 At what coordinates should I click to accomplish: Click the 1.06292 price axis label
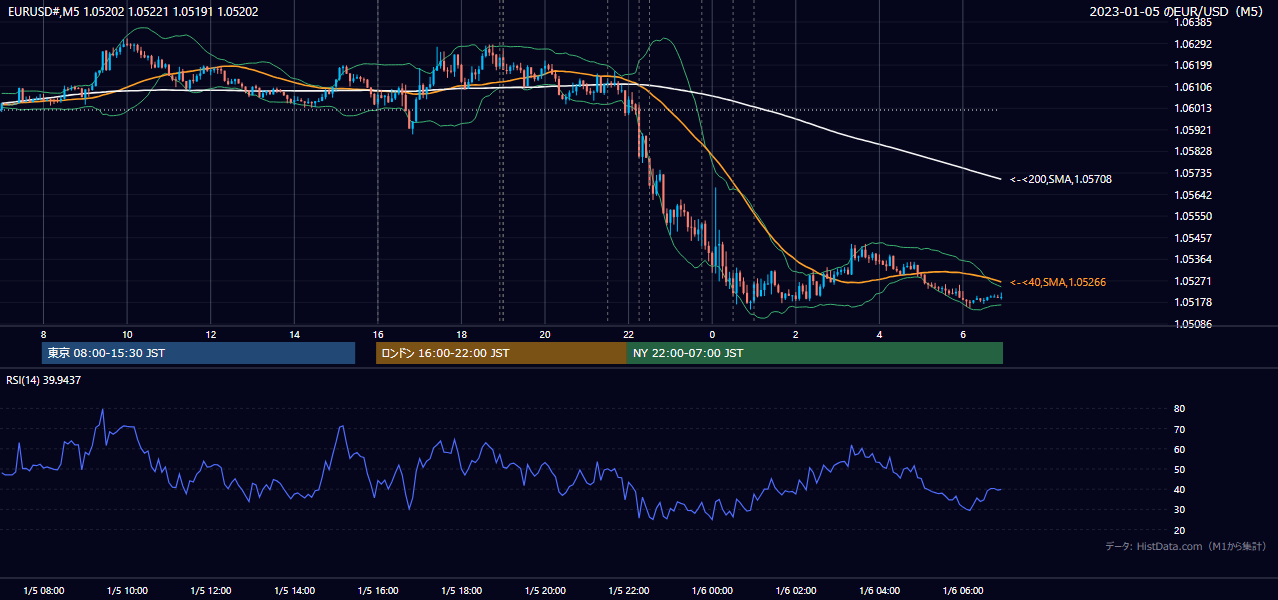pyautogui.click(x=1191, y=44)
